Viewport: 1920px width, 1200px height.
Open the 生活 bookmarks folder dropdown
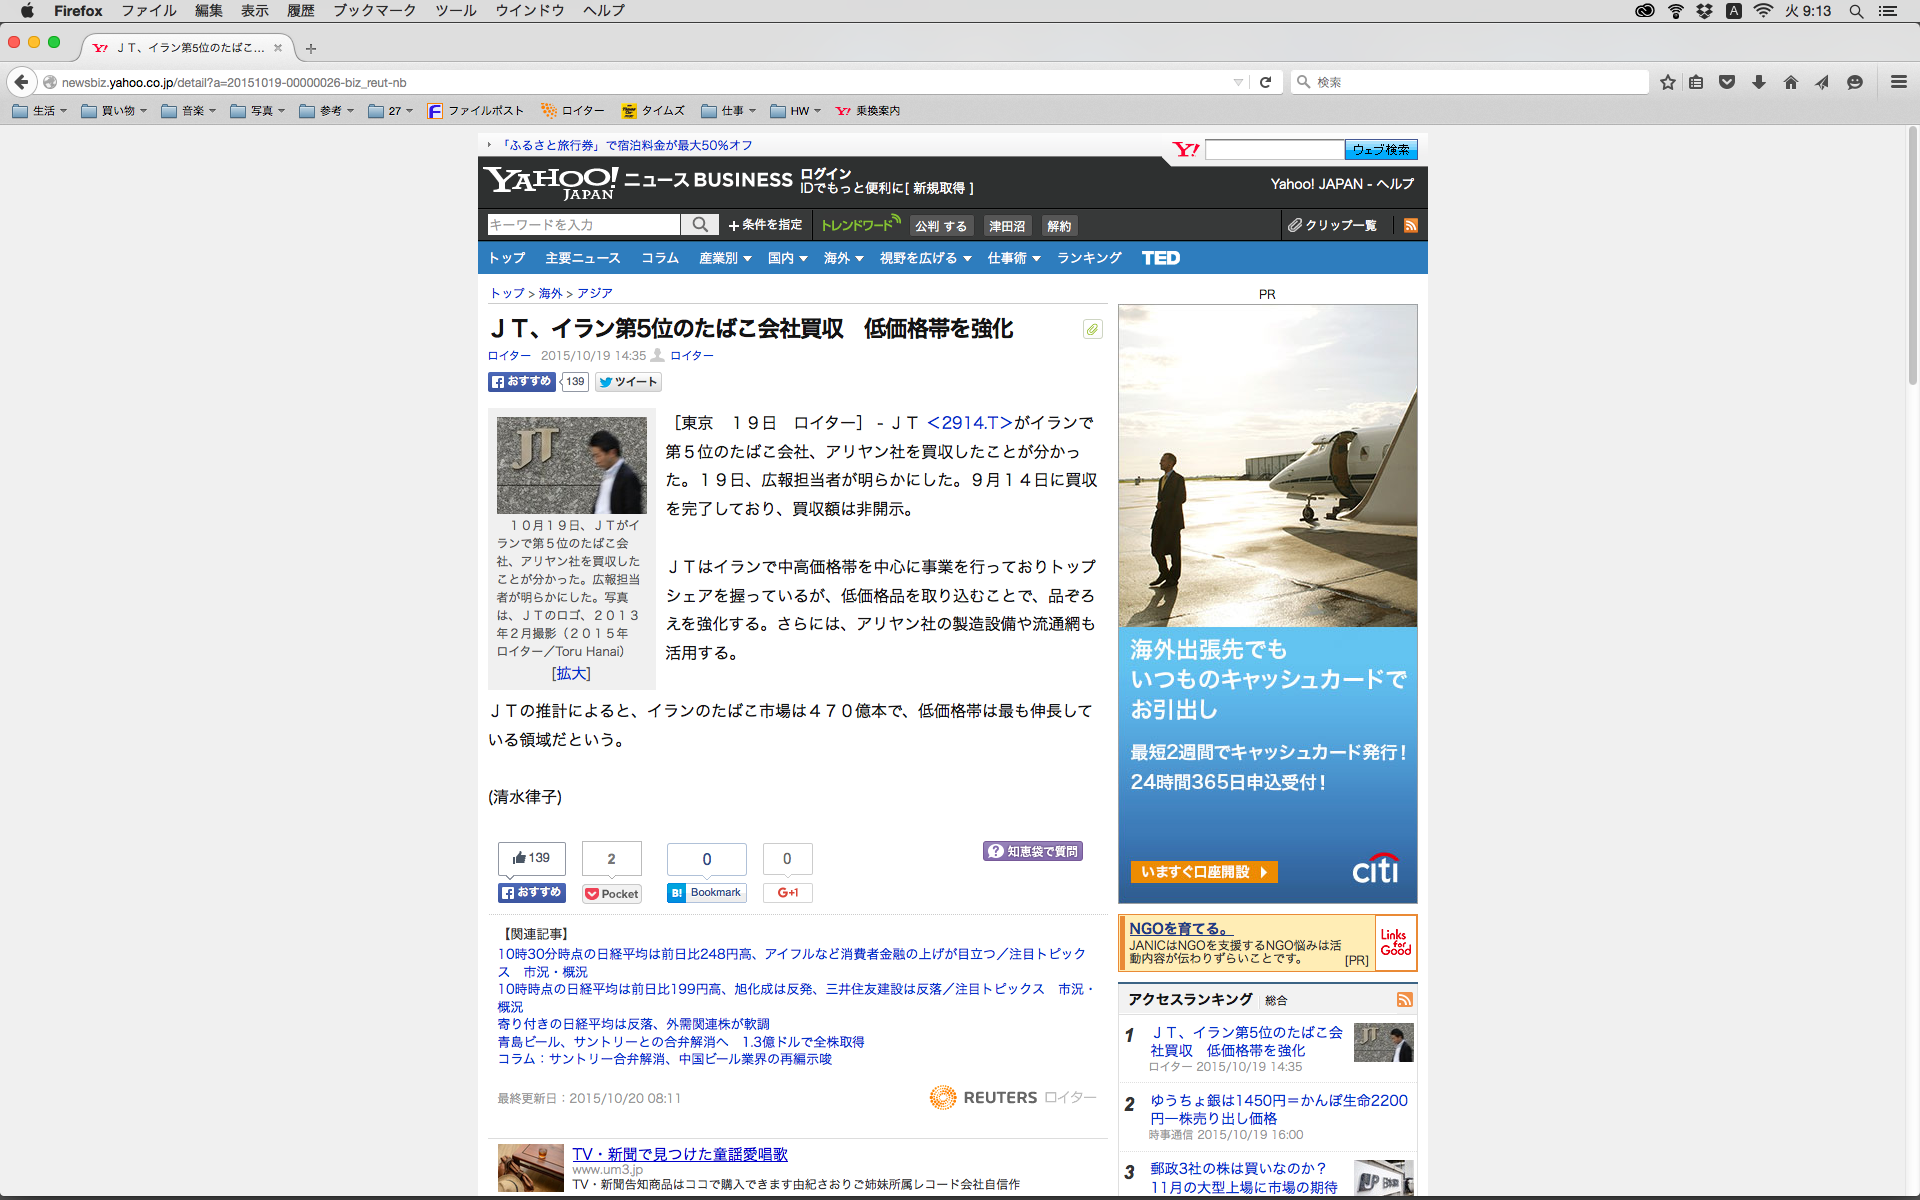click(x=41, y=111)
